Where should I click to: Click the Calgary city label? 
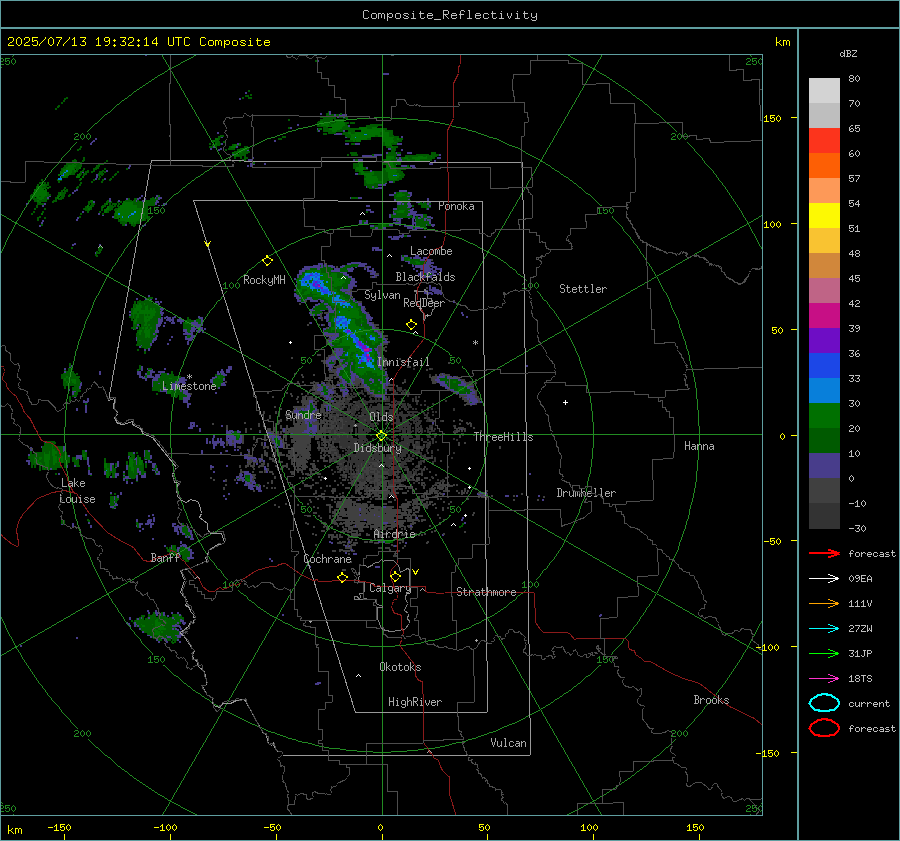[390, 588]
